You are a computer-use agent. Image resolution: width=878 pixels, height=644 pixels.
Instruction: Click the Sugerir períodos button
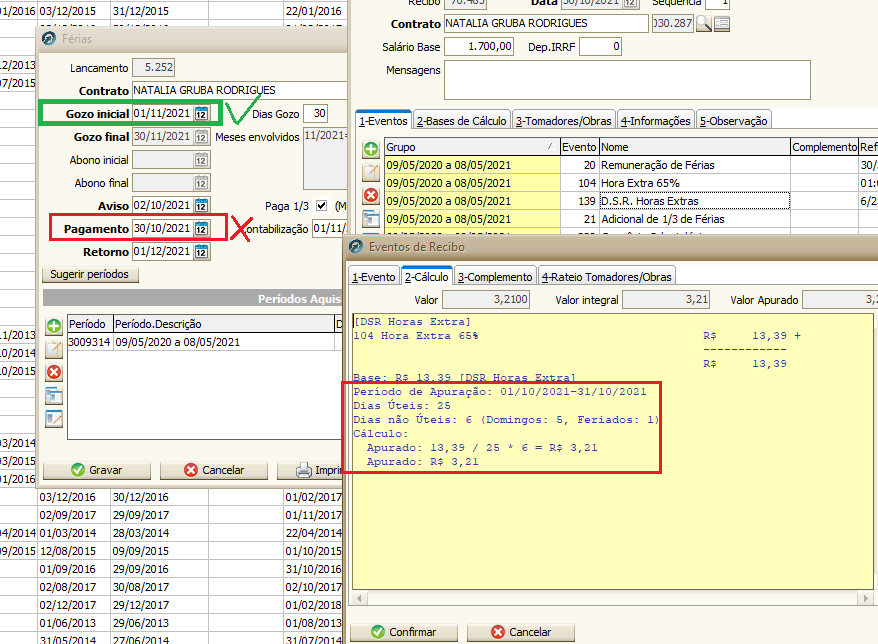[90, 274]
